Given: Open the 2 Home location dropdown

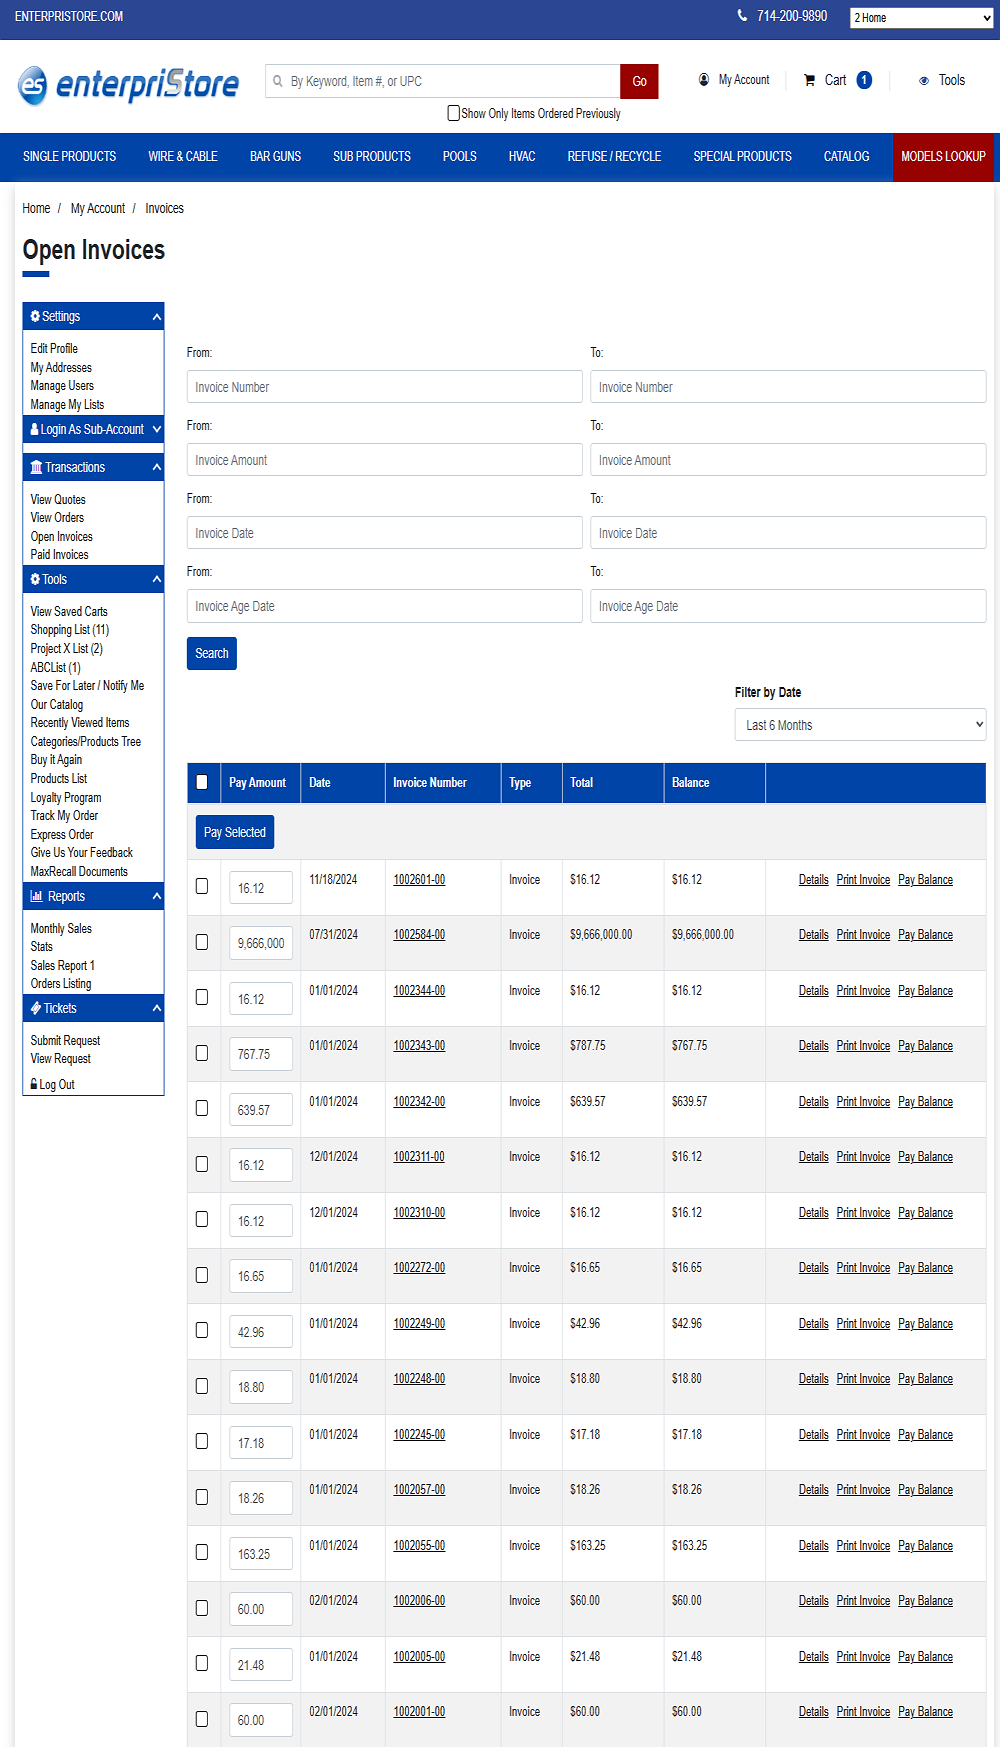Looking at the screenshot, I should click(921, 17).
